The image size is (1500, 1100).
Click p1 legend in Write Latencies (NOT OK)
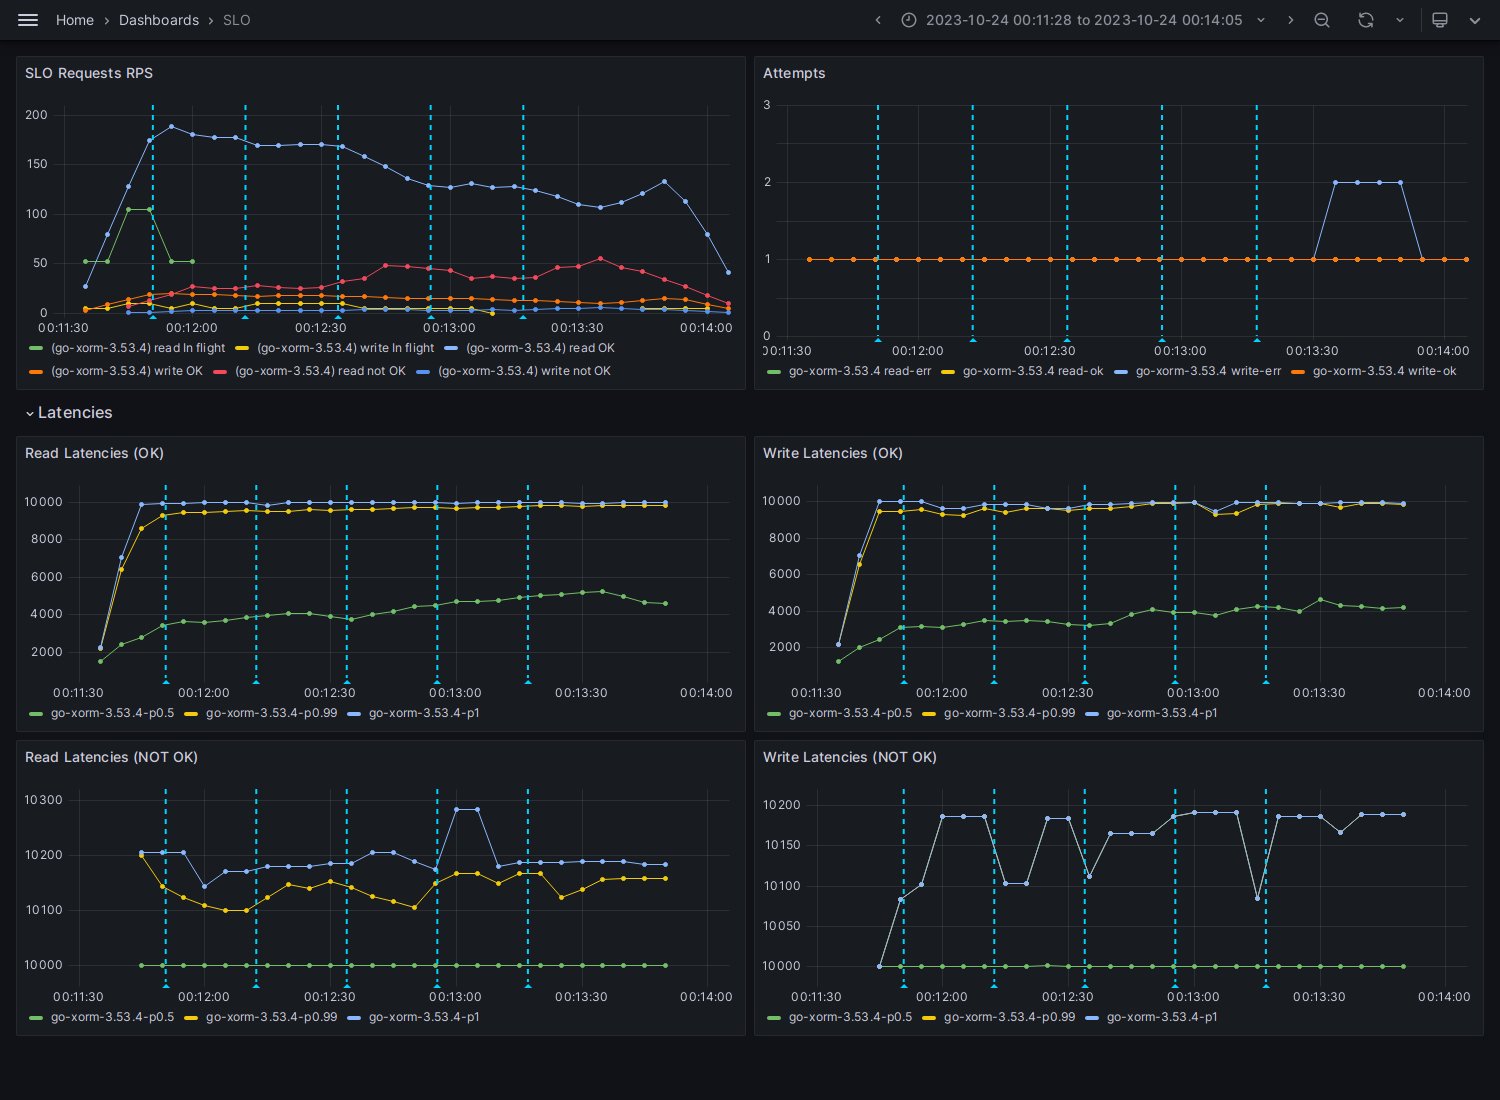click(x=1162, y=1017)
